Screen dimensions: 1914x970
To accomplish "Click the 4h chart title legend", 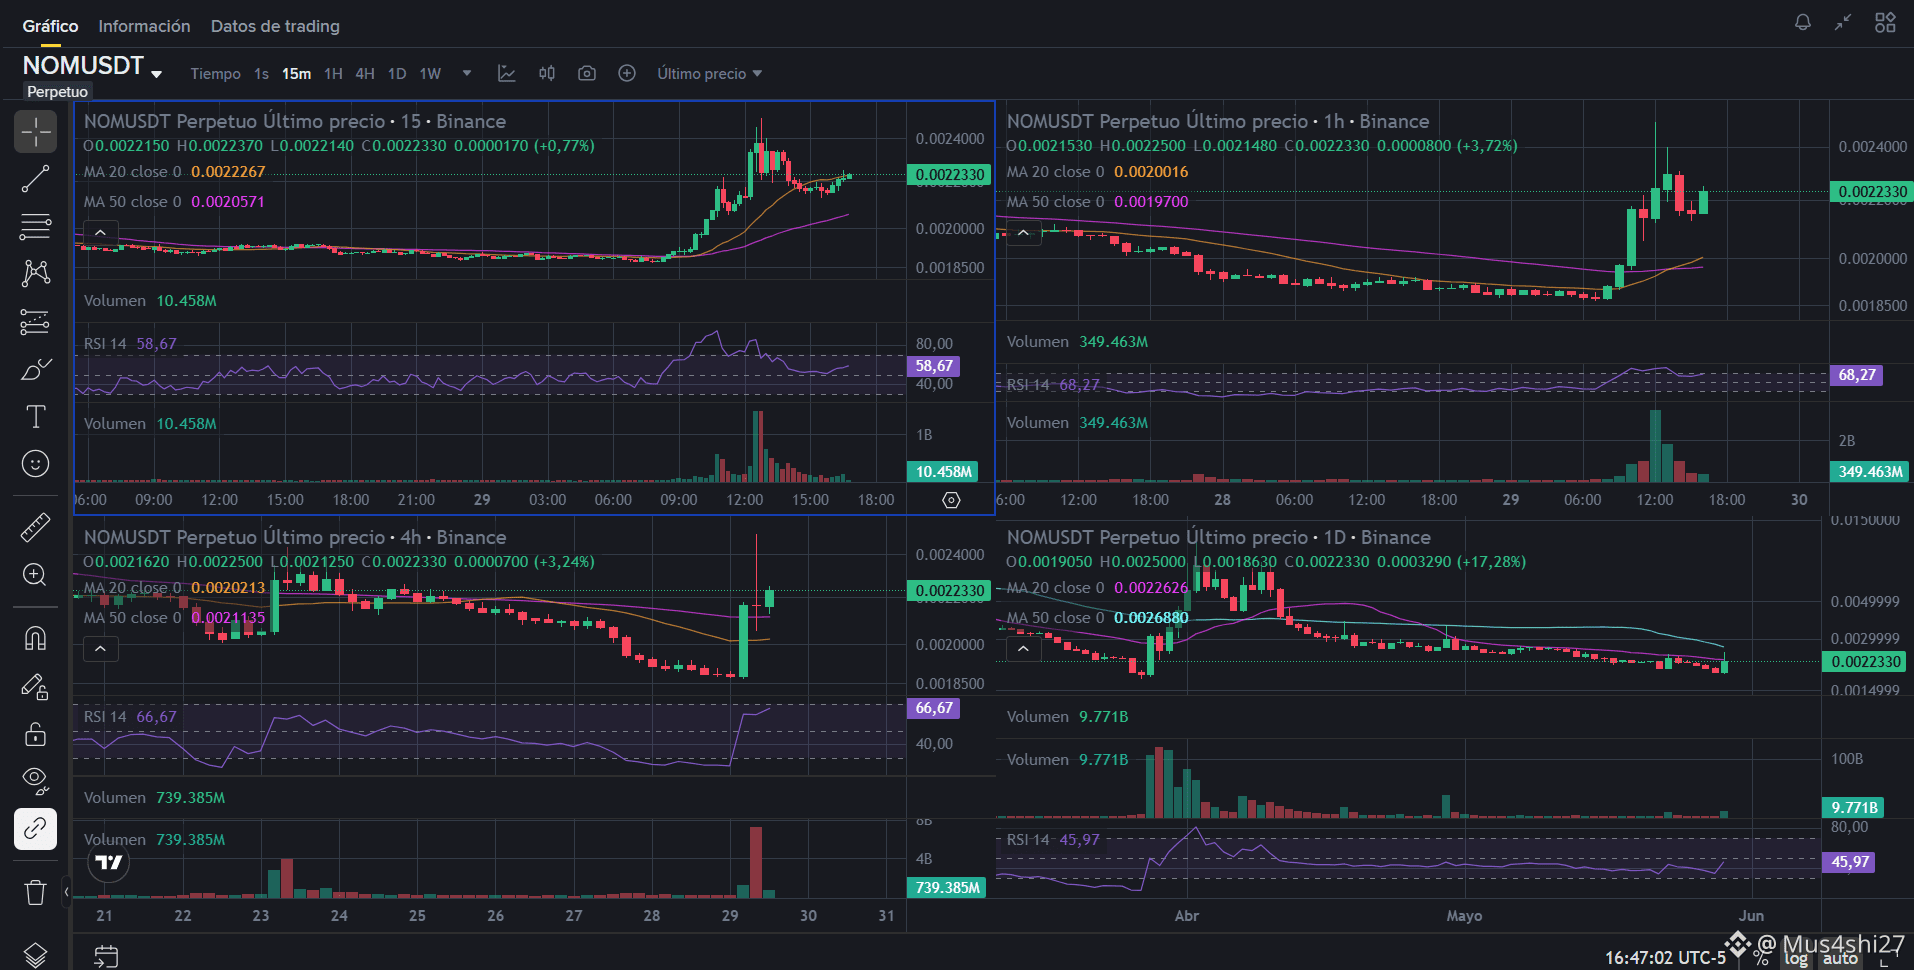I will [x=295, y=537].
